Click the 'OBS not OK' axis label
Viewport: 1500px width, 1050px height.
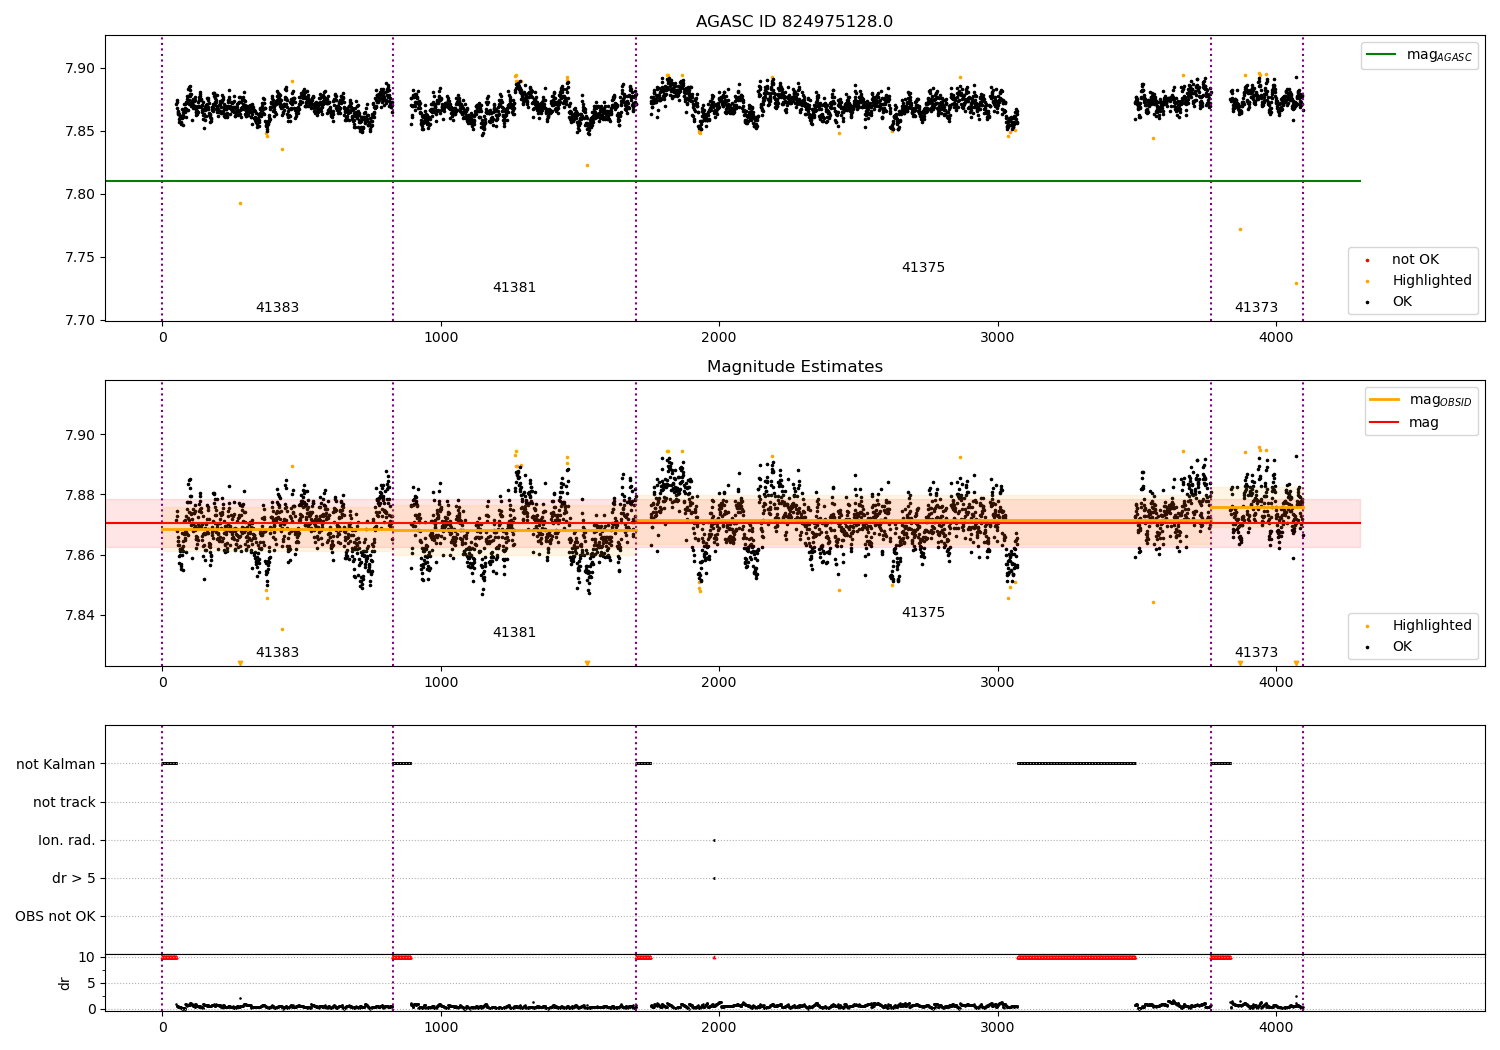pyautogui.click(x=55, y=916)
